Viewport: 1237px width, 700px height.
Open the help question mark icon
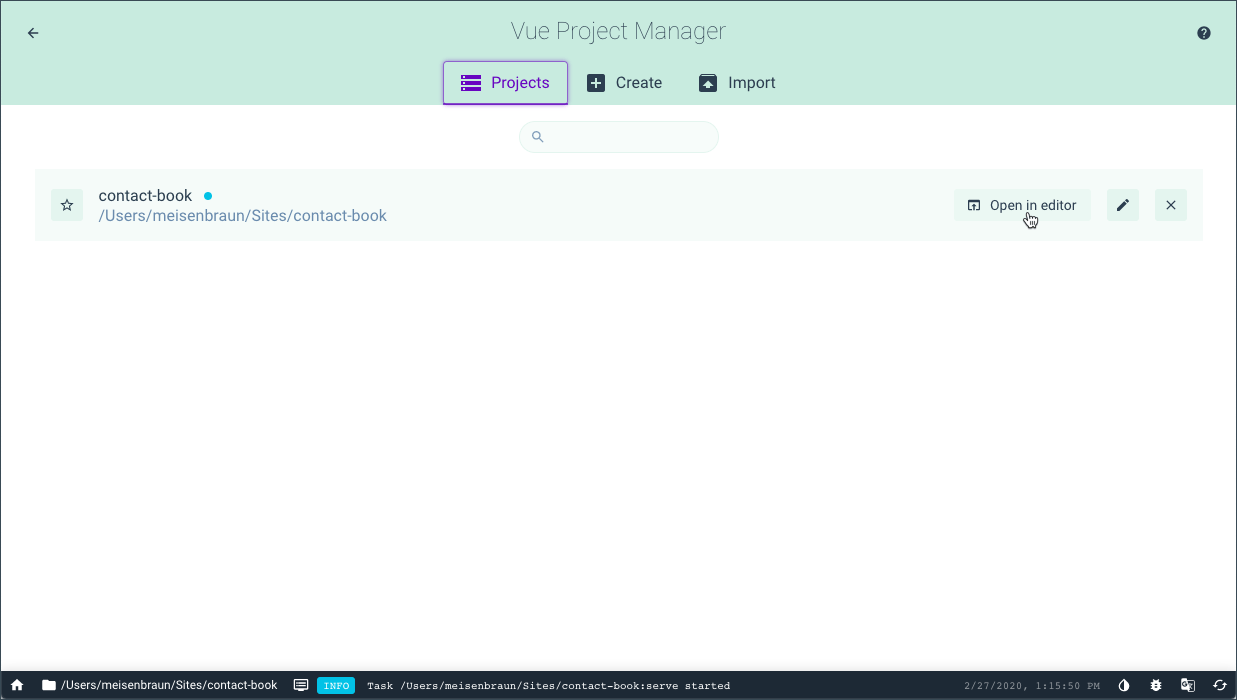pos(1203,32)
